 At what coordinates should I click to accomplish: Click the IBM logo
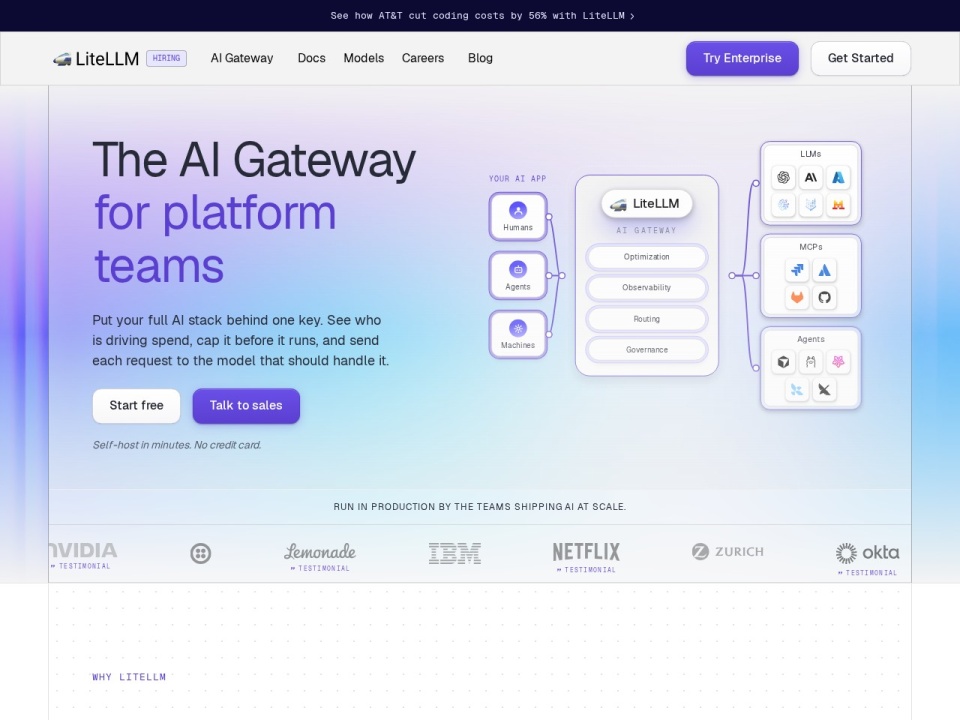pos(454,553)
